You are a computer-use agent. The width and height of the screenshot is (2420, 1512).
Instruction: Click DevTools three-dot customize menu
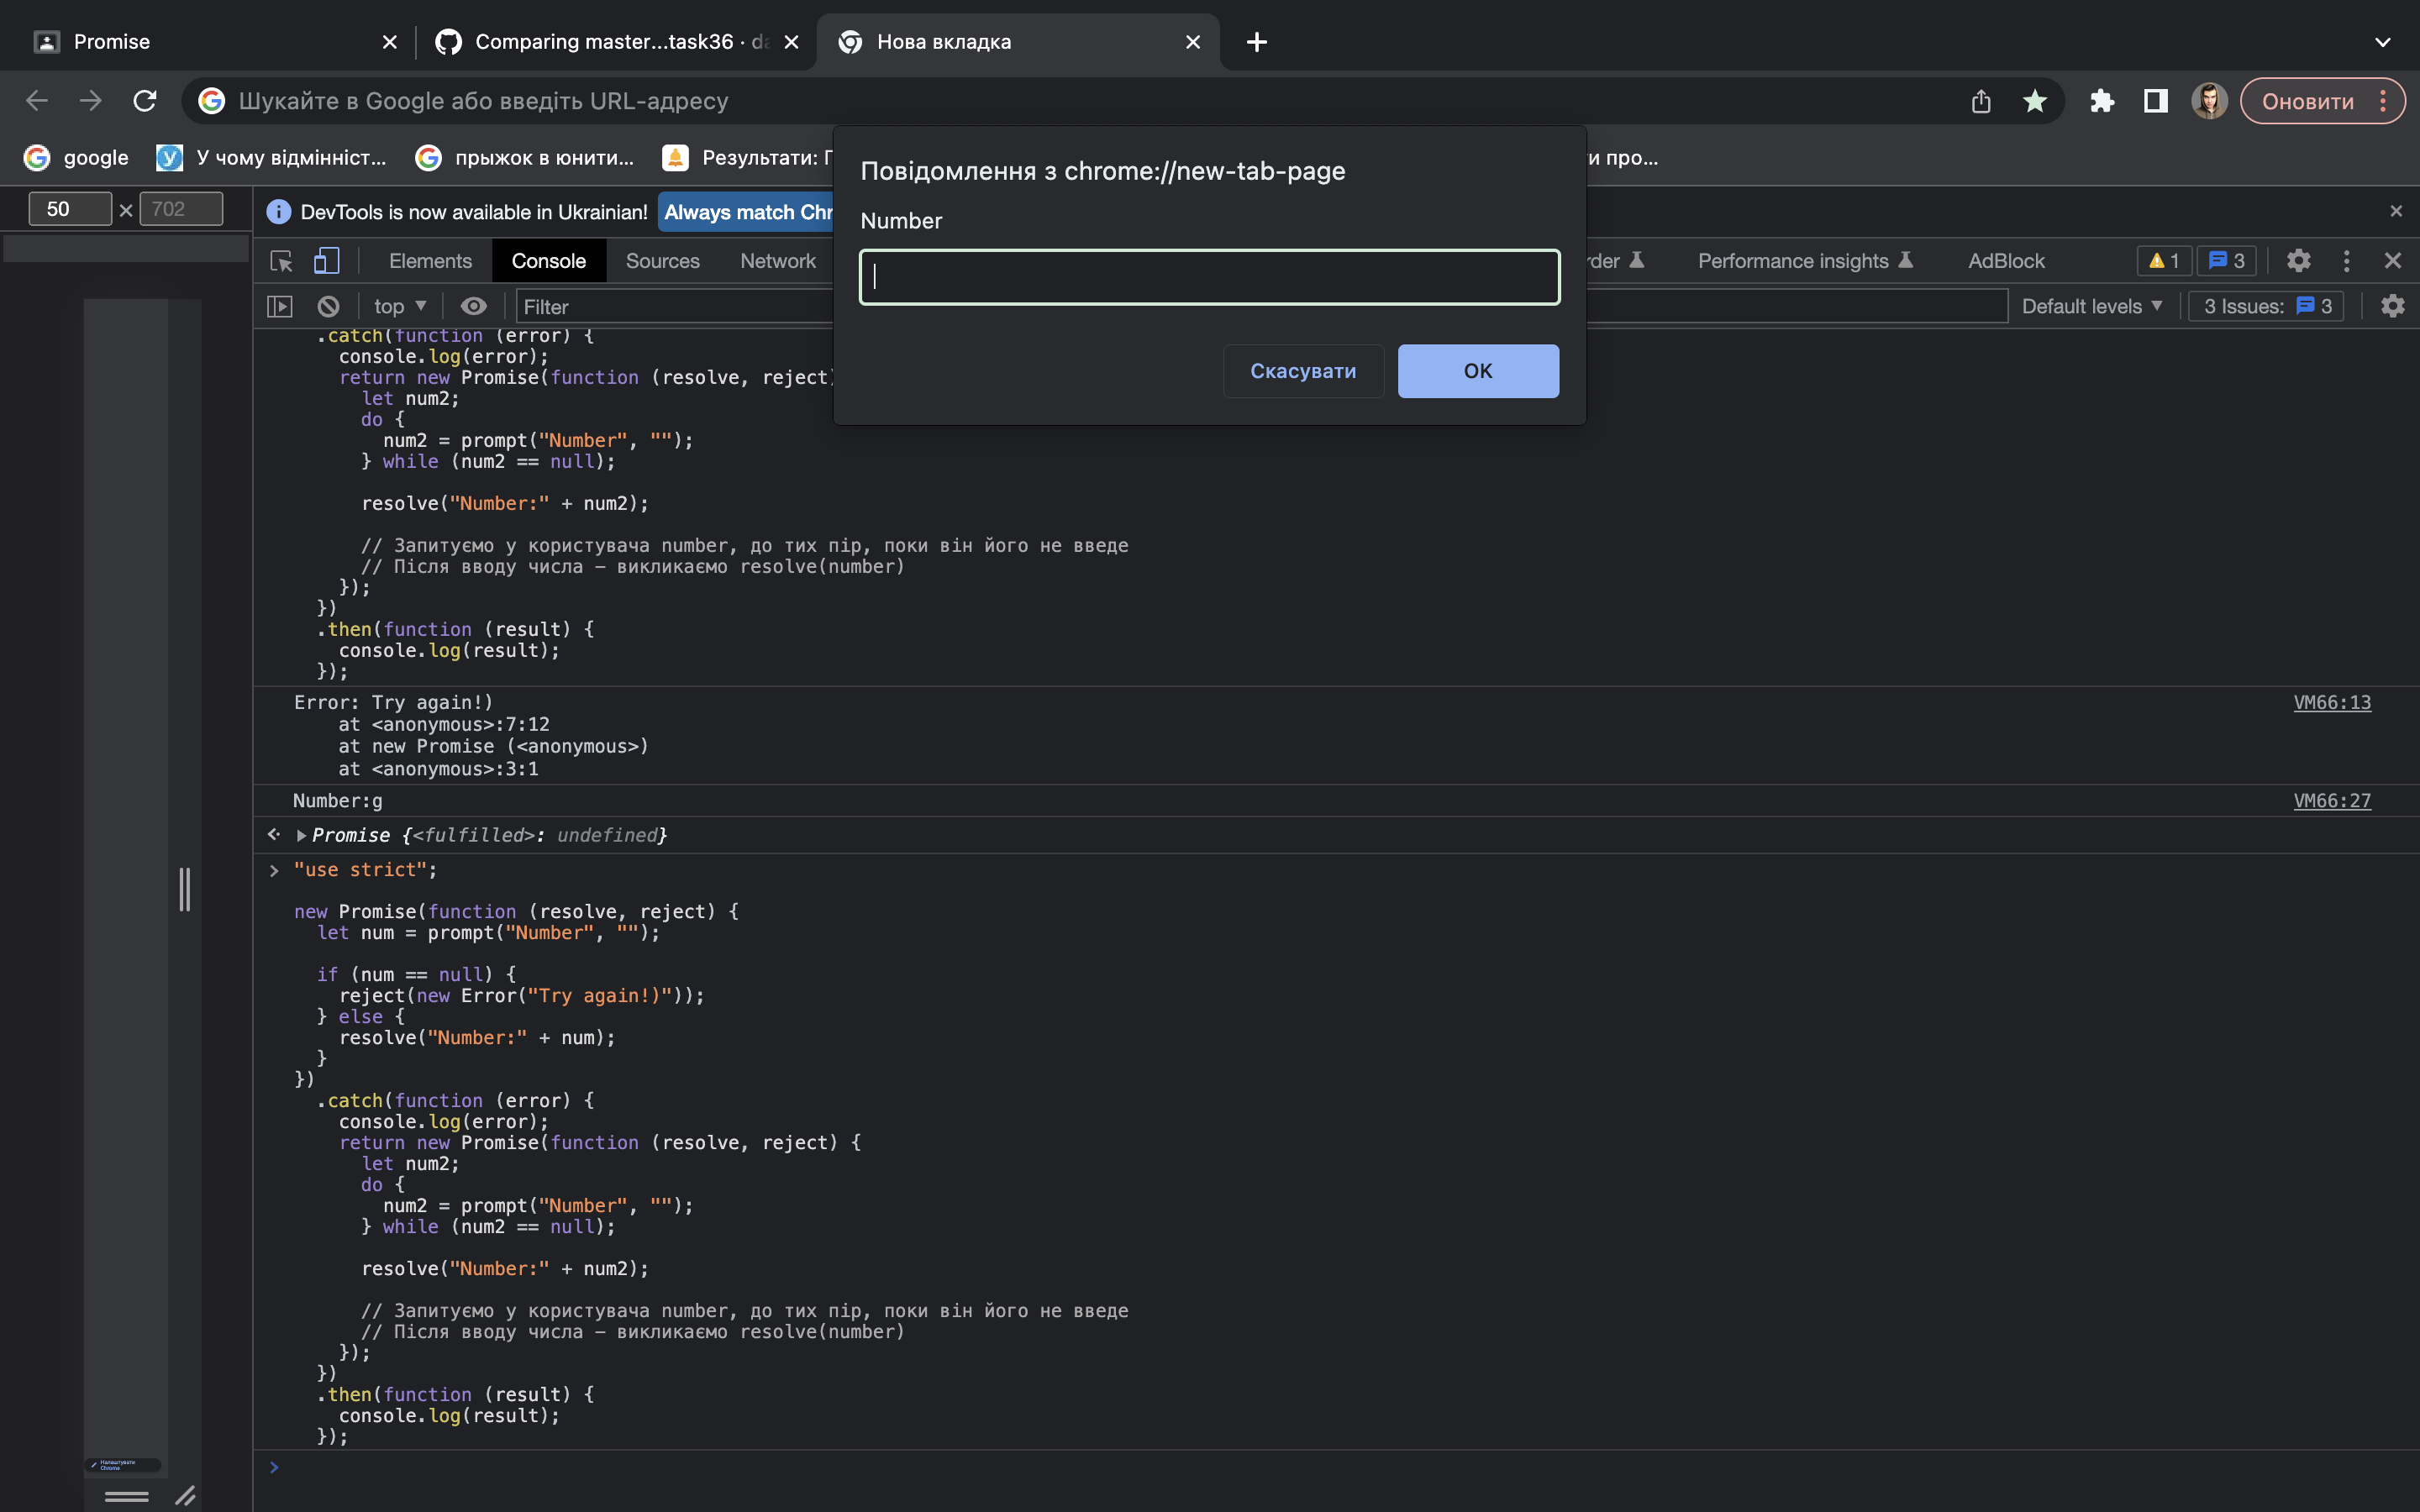point(2346,261)
